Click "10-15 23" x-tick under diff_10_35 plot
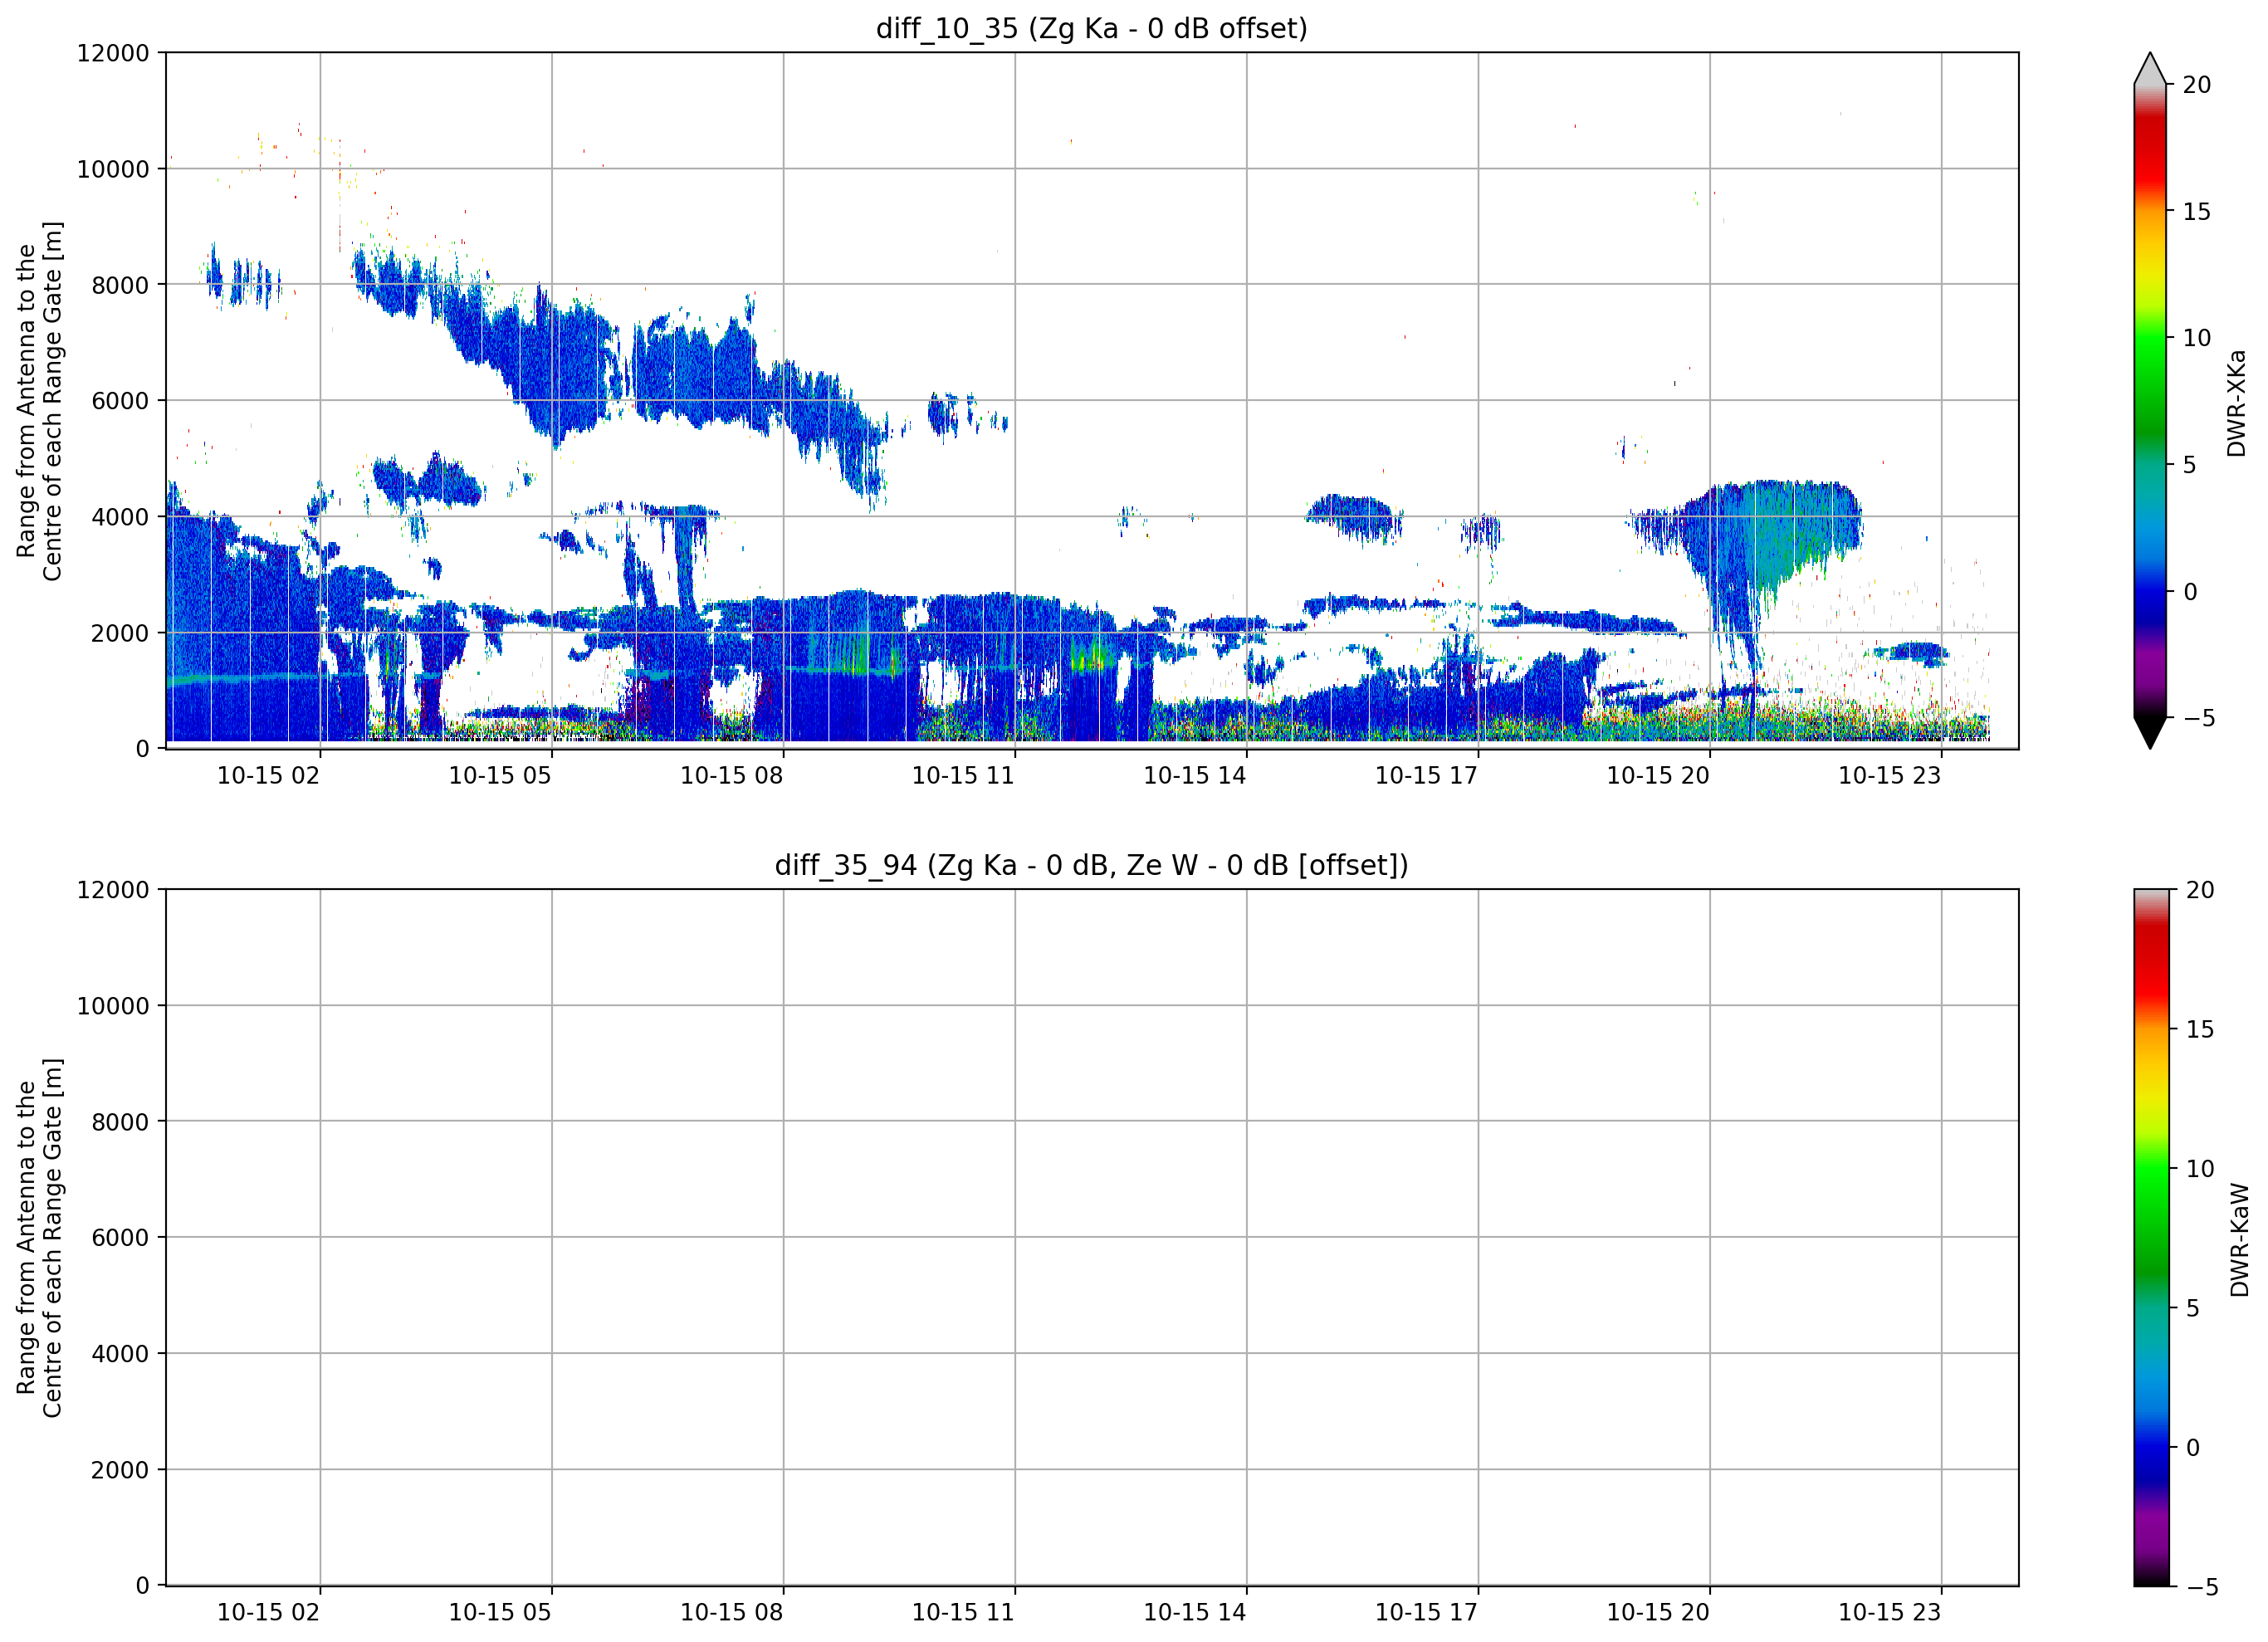This screenshot has height=1642, width=2268. coord(1890,776)
